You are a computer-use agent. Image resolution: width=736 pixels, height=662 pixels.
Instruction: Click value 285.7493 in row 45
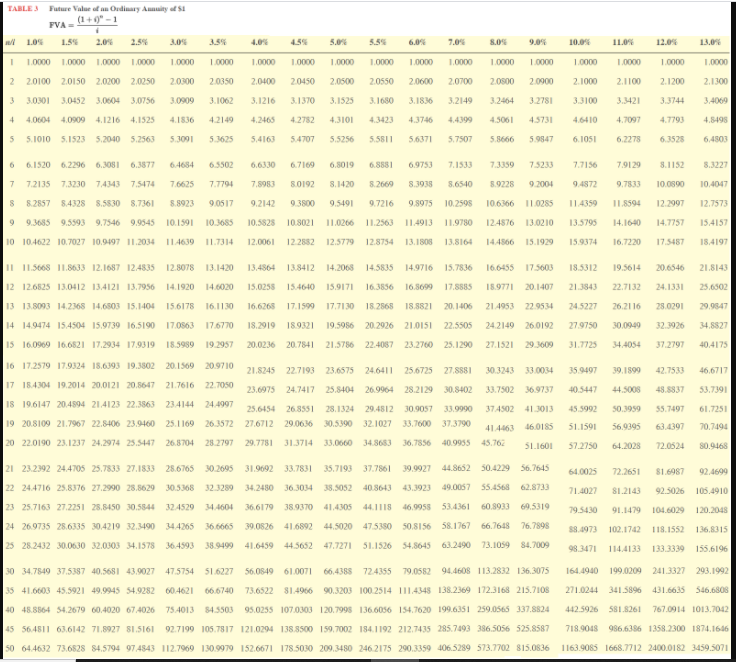click(454, 629)
